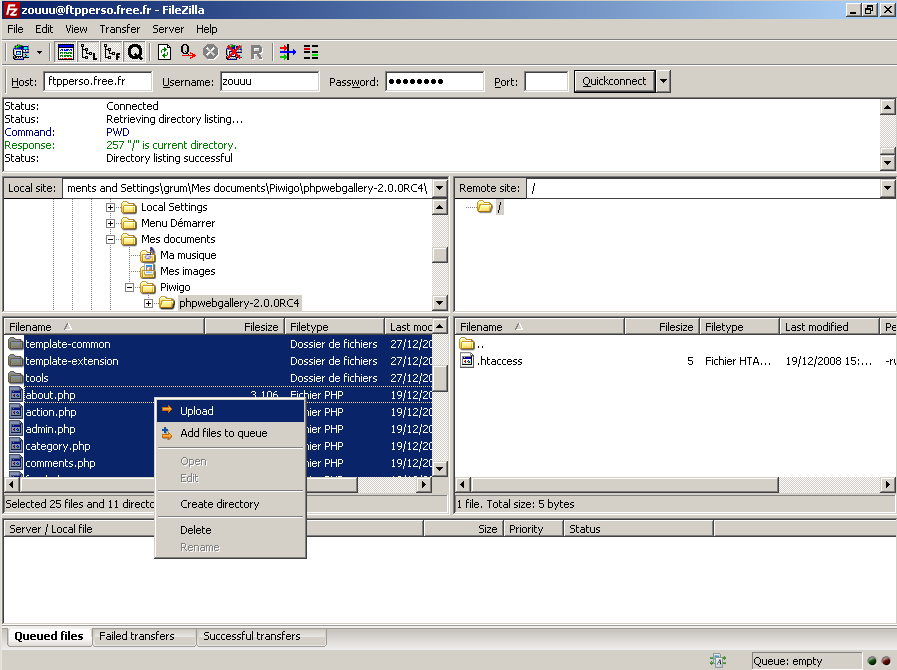Choose Delete from the context menu
This screenshot has height=670, width=897.
coord(231,530)
